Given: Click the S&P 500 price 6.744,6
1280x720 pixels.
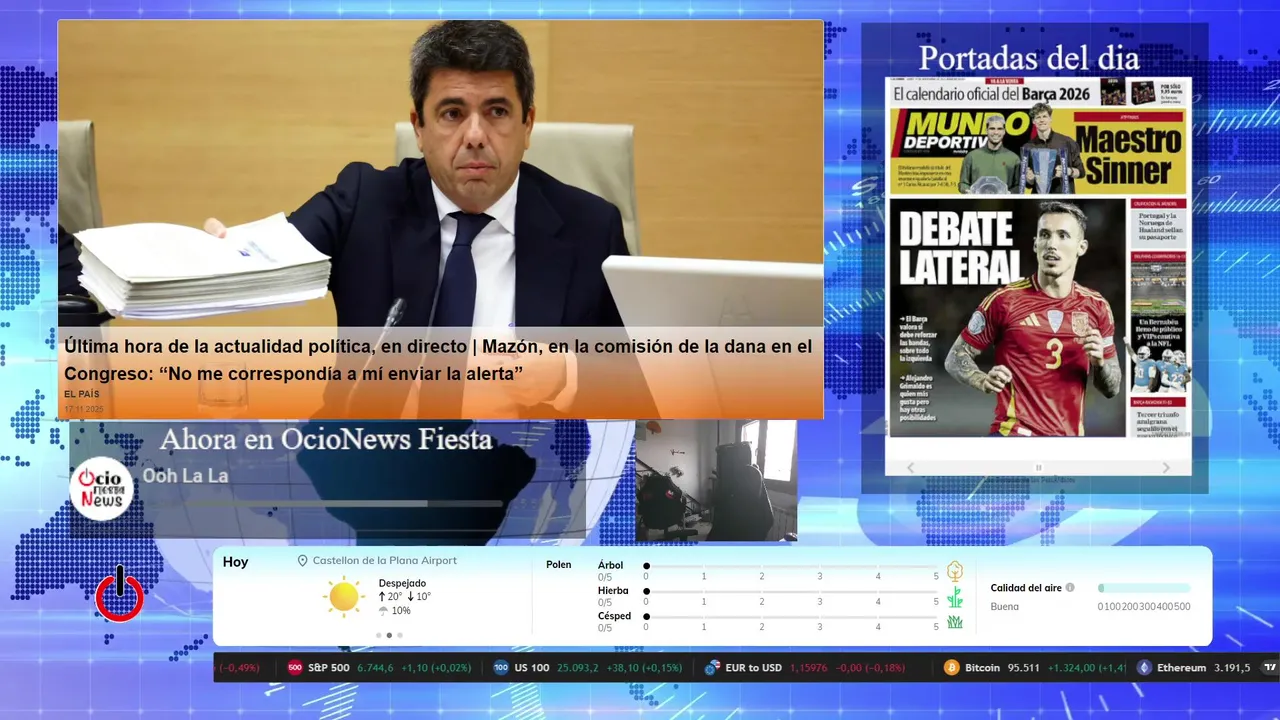Looking at the screenshot, I should point(375,668).
